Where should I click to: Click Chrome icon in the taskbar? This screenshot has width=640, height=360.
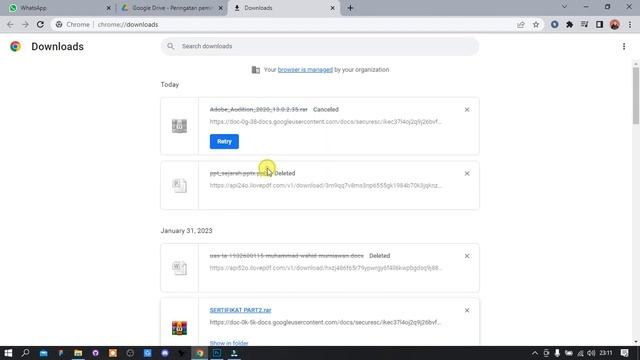pyautogui.click(x=200, y=353)
